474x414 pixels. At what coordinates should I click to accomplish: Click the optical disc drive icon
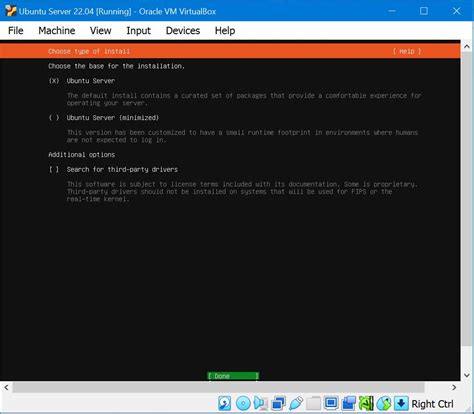[x=243, y=403]
